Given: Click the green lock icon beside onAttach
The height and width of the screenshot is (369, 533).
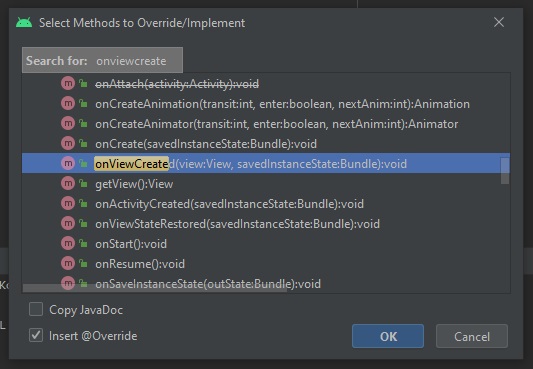Looking at the screenshot, I should 83,83.
